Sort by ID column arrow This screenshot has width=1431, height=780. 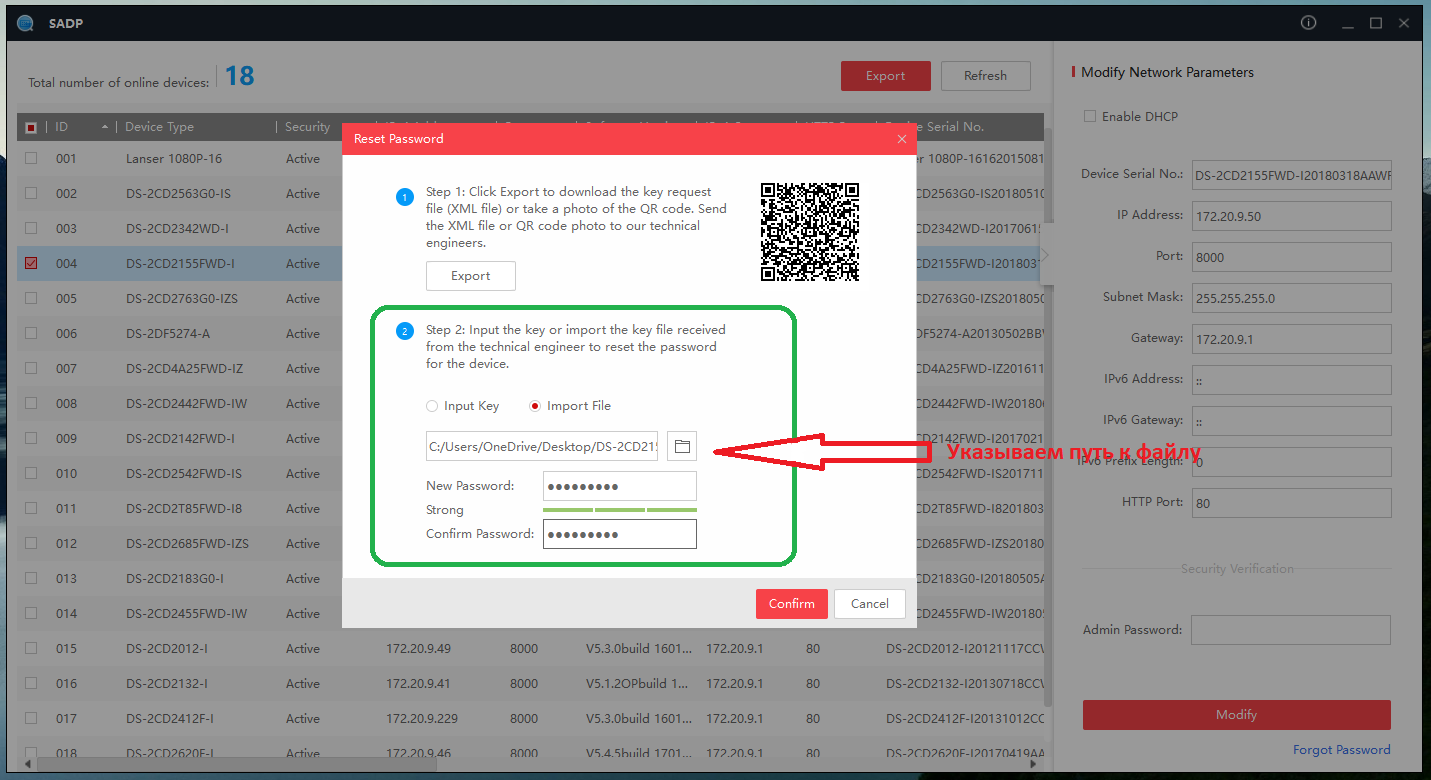click(x=104, y=127)
